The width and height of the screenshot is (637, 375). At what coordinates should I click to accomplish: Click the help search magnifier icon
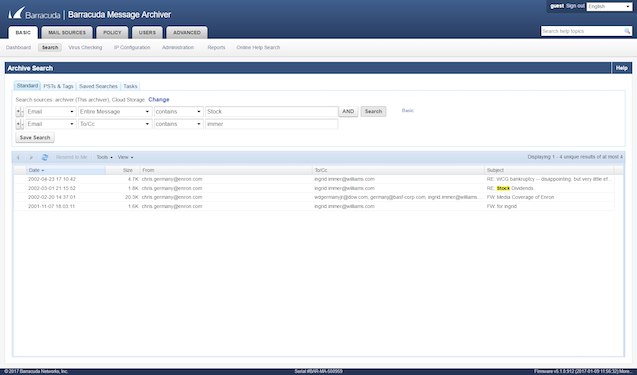[x=627, y=31]
